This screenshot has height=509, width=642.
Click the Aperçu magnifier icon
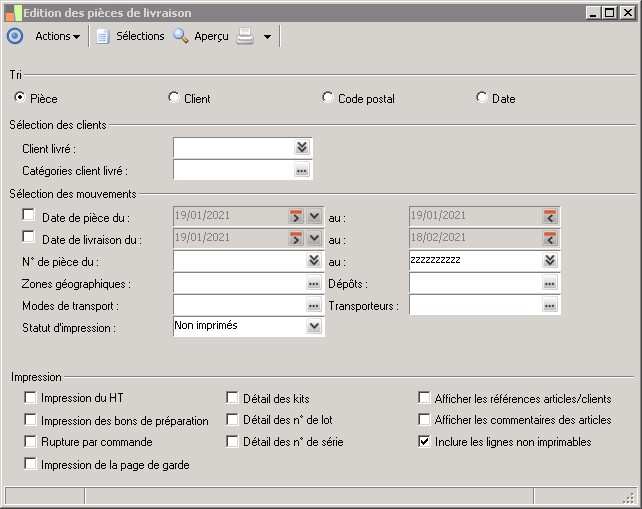click(180, 36)
